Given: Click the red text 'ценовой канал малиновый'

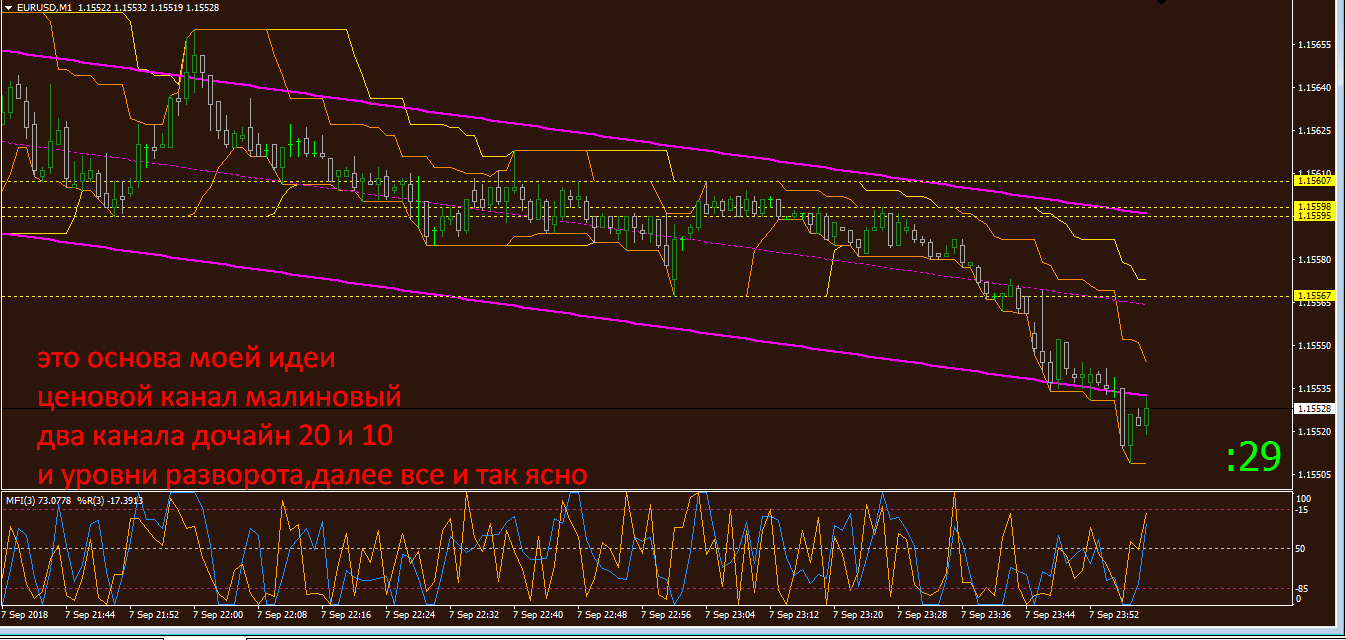Looking at the screenshot, I should click(219, 397).
